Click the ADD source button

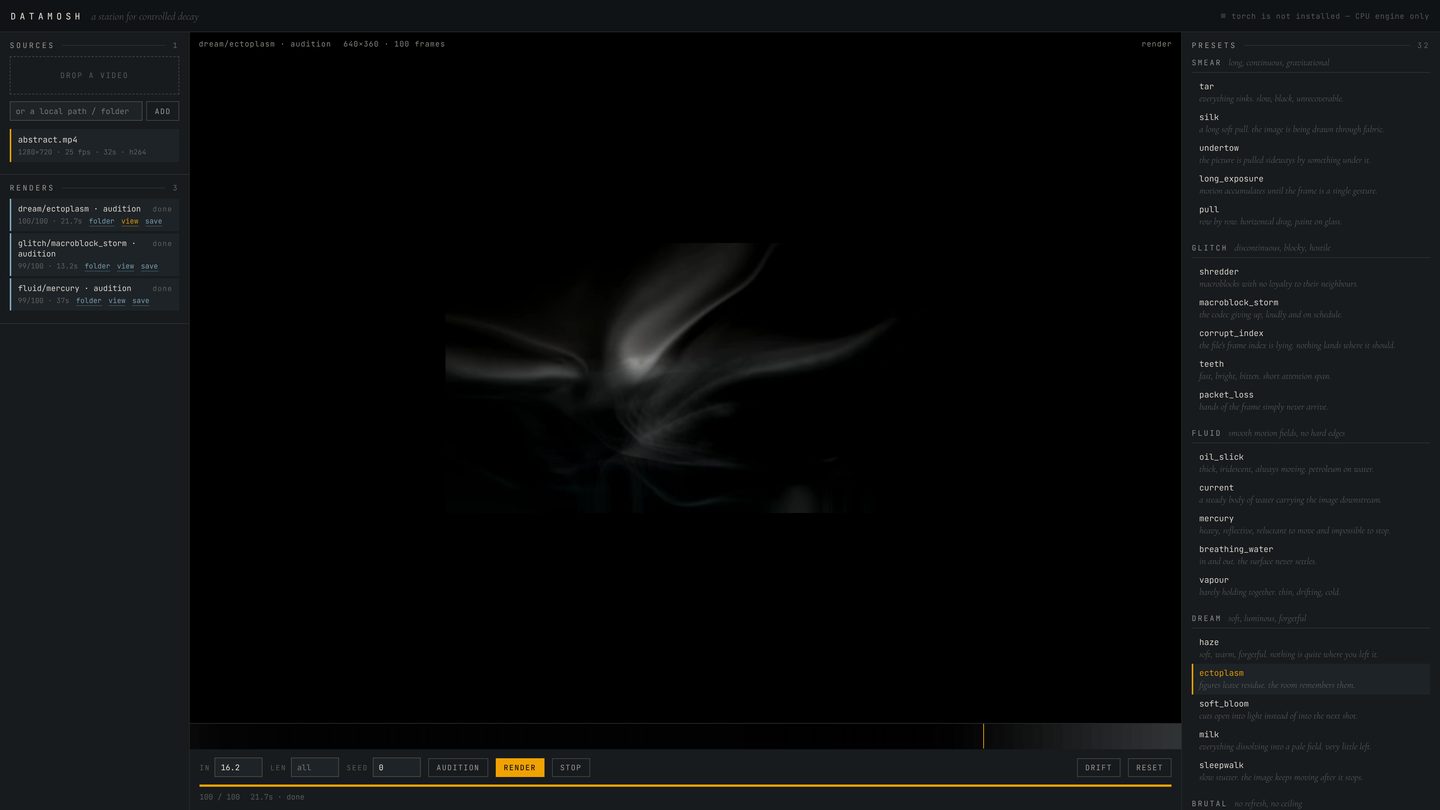(163, 111)
